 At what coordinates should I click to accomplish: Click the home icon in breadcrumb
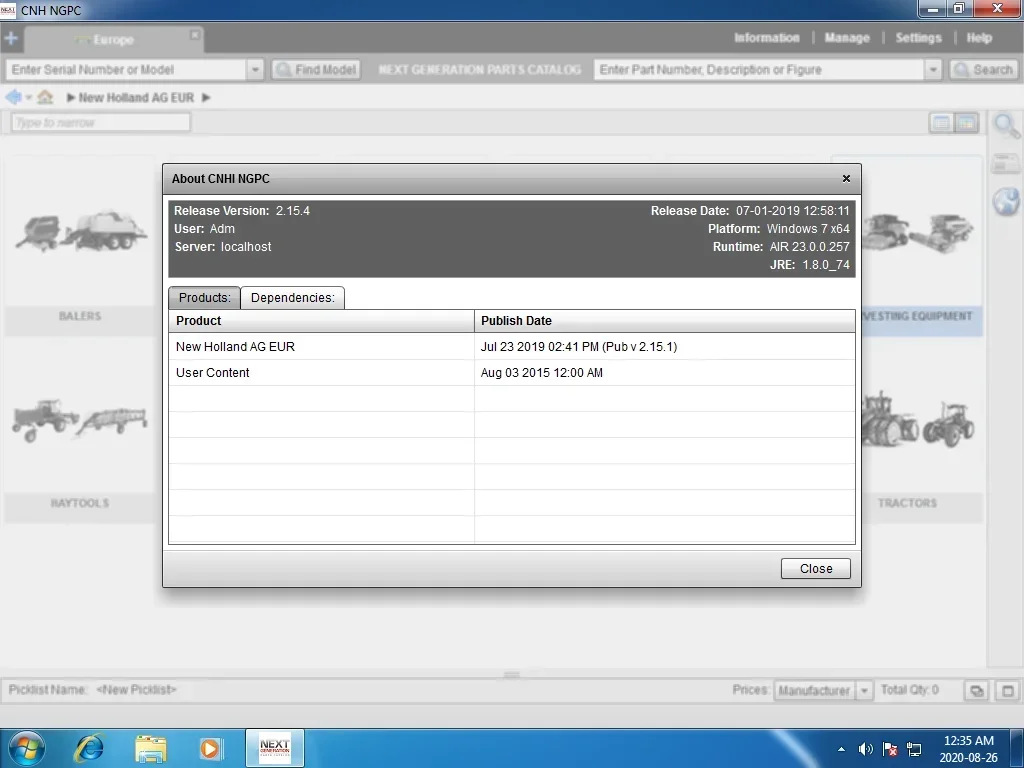point(45,97)
